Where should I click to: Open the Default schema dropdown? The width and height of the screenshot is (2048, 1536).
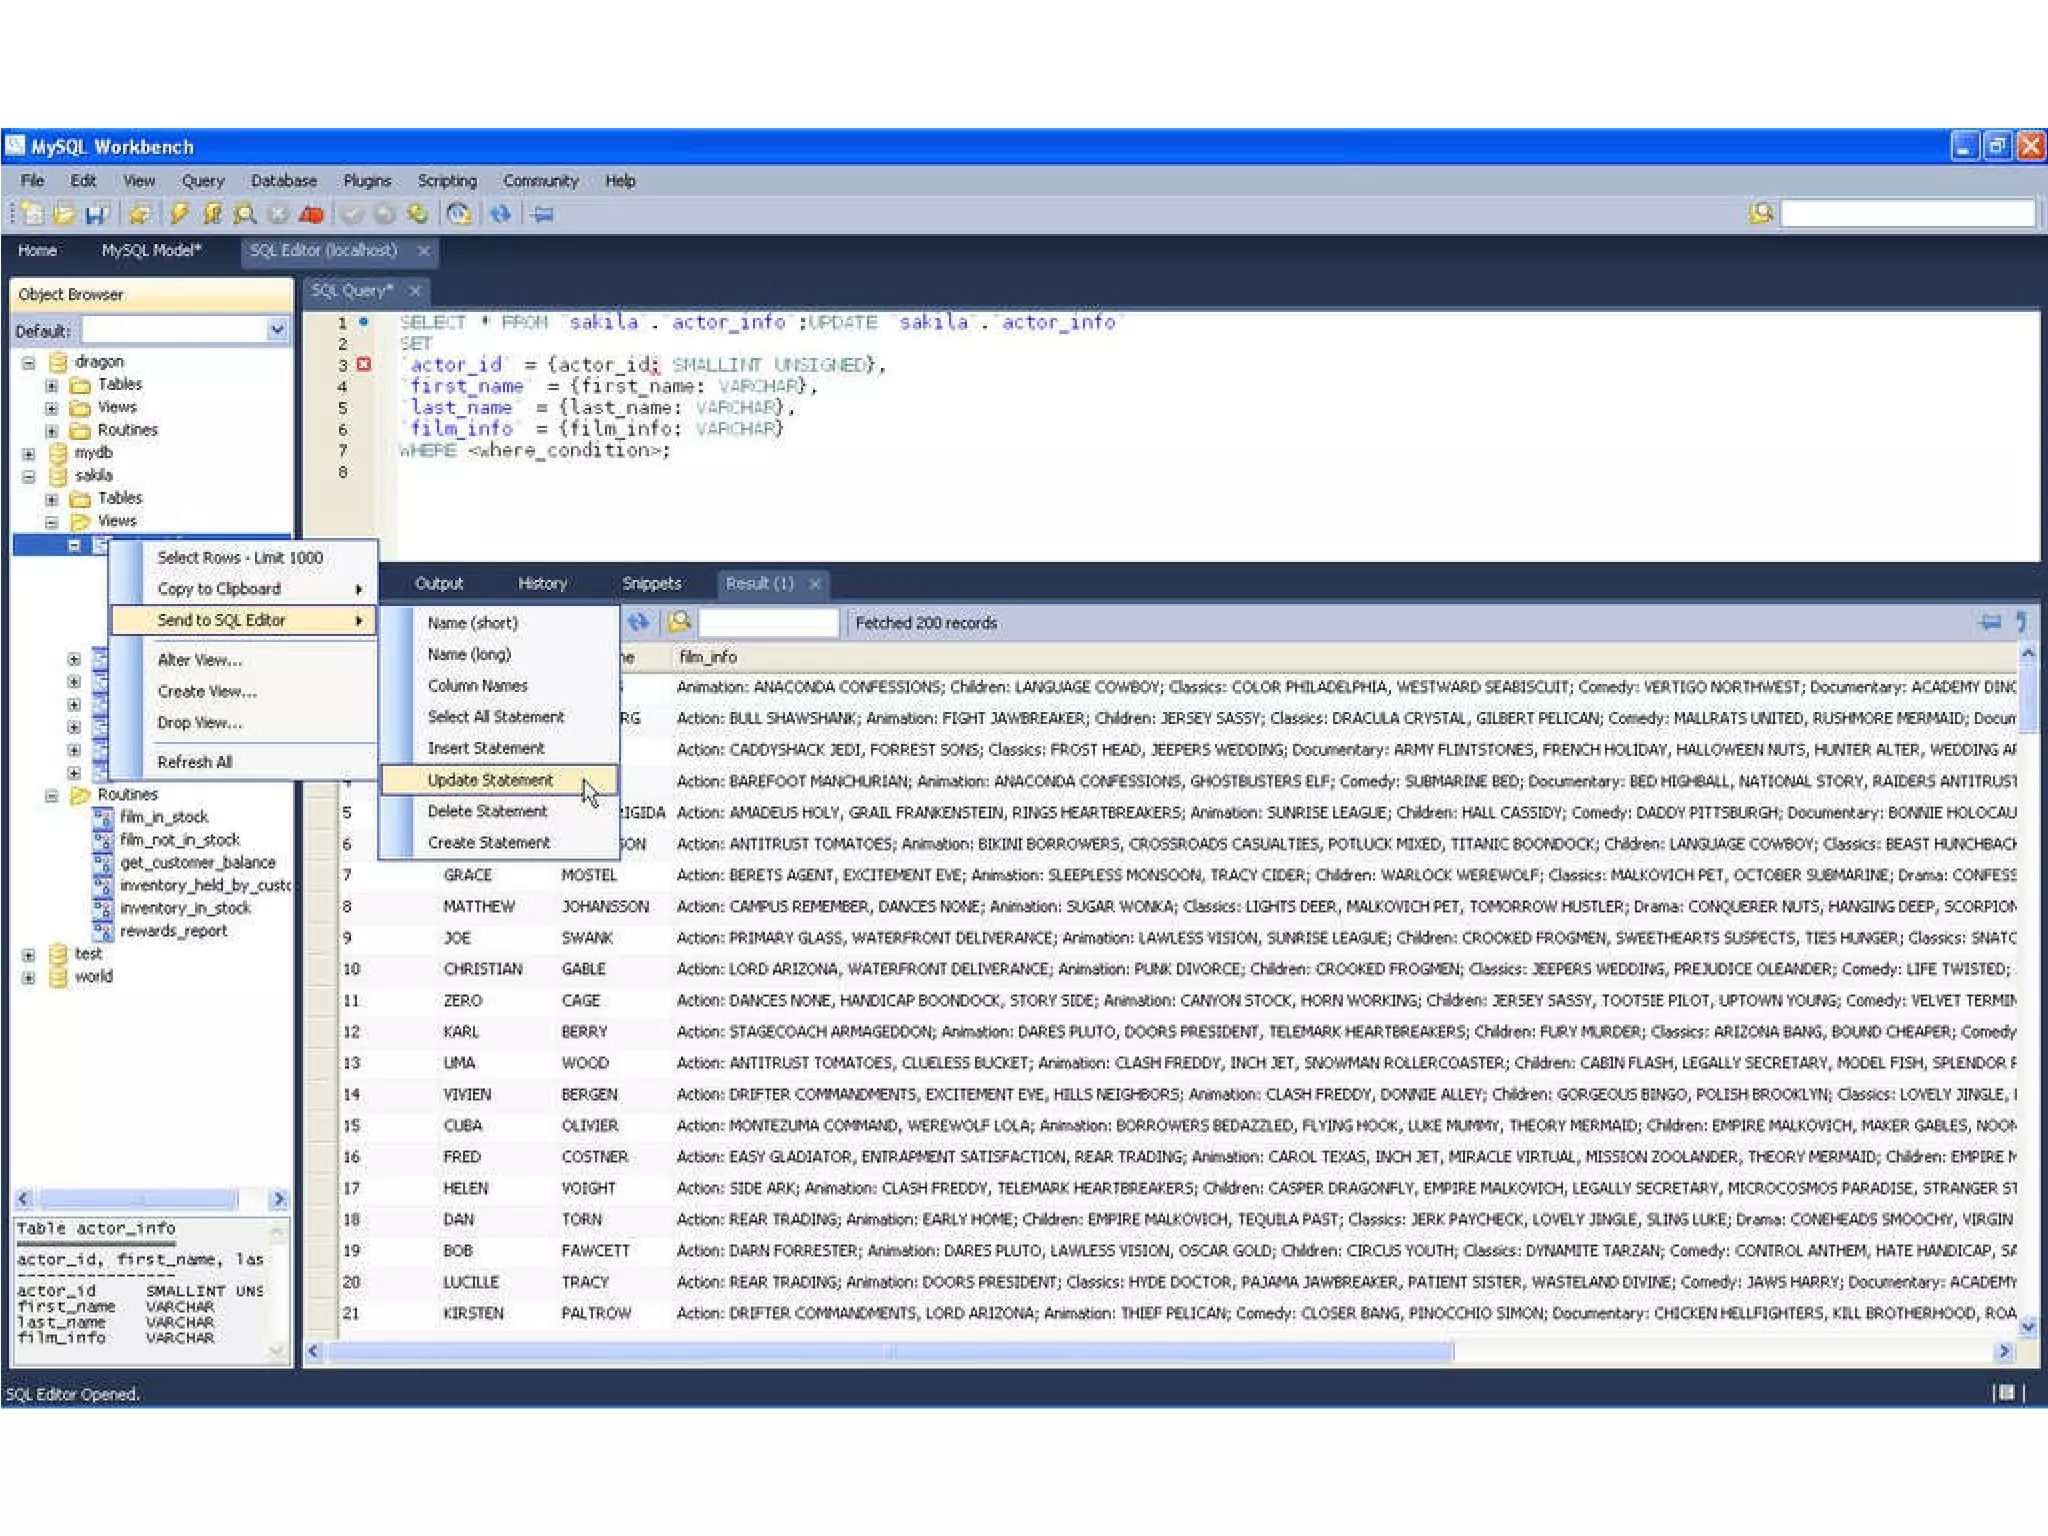(x=277, y=330)
